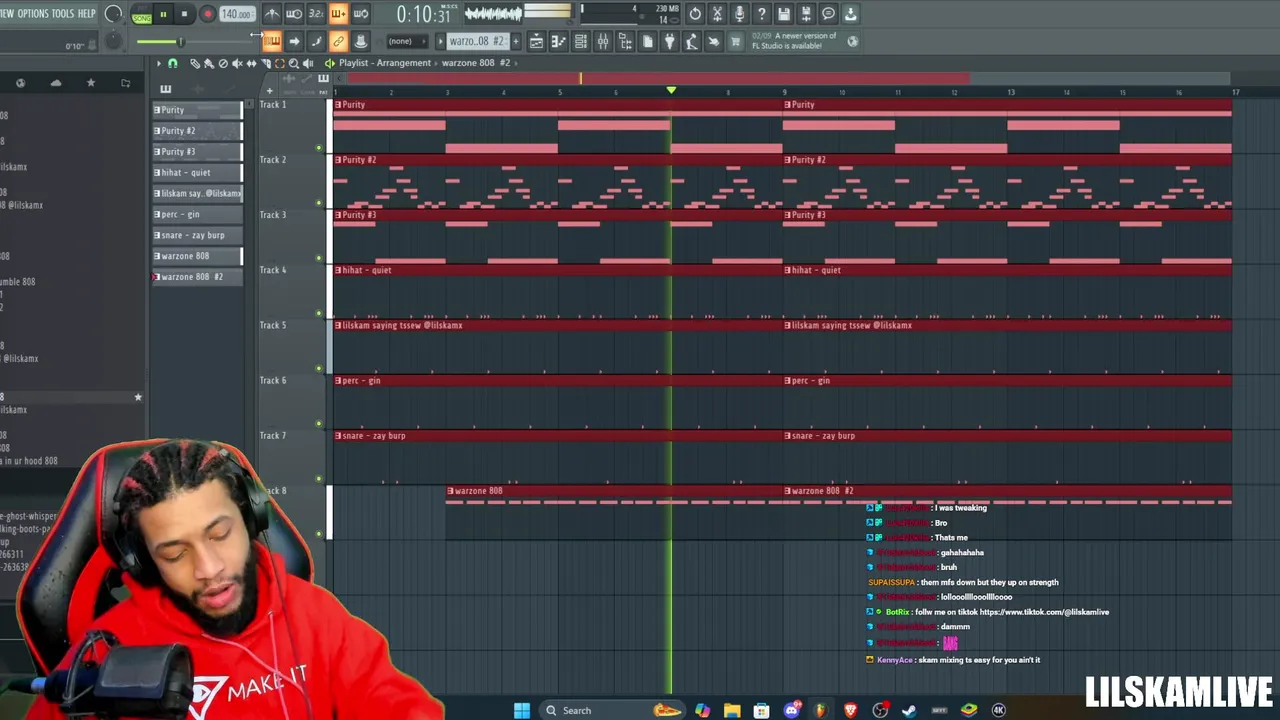The image size is (1280, 720).
Task: Click the undo history circular arrow icon
Action: click(695, 14)
